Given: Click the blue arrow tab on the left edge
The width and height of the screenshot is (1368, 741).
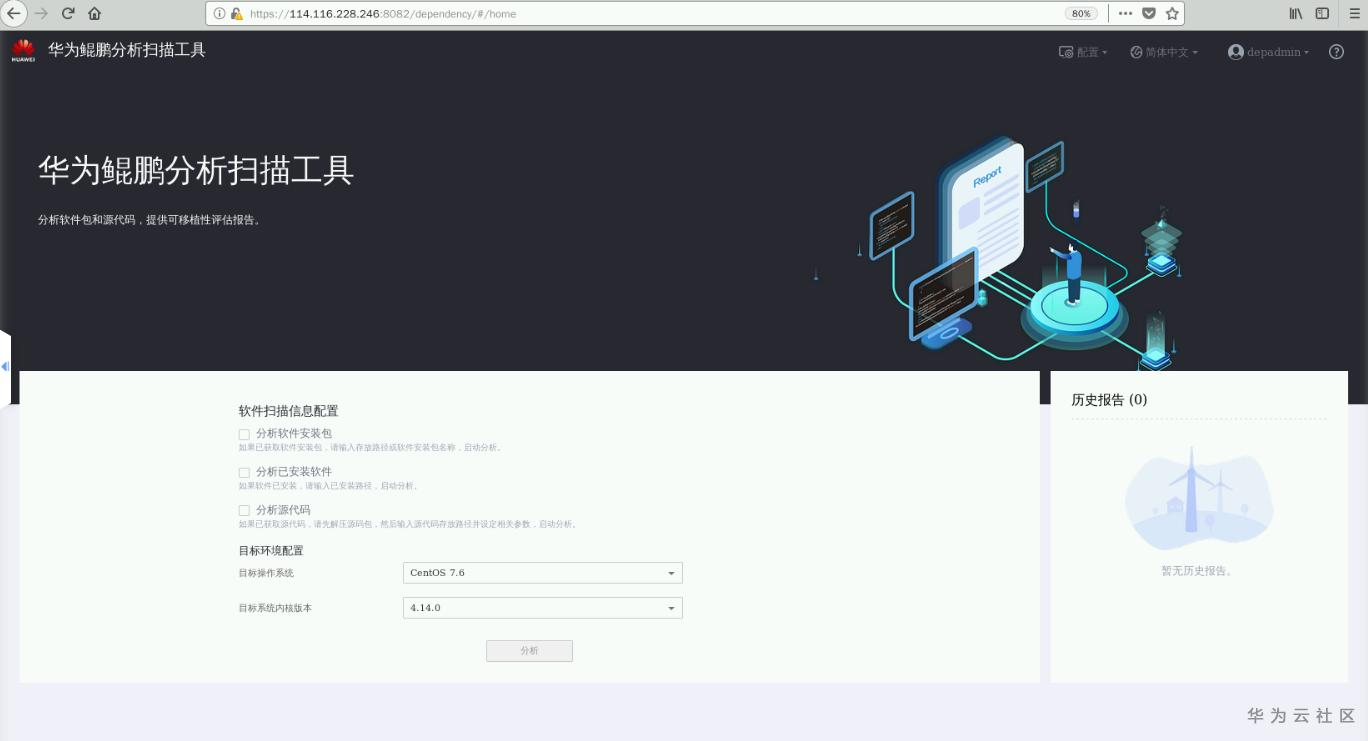Looking at the screenshot, I should [x=5, y=367].
